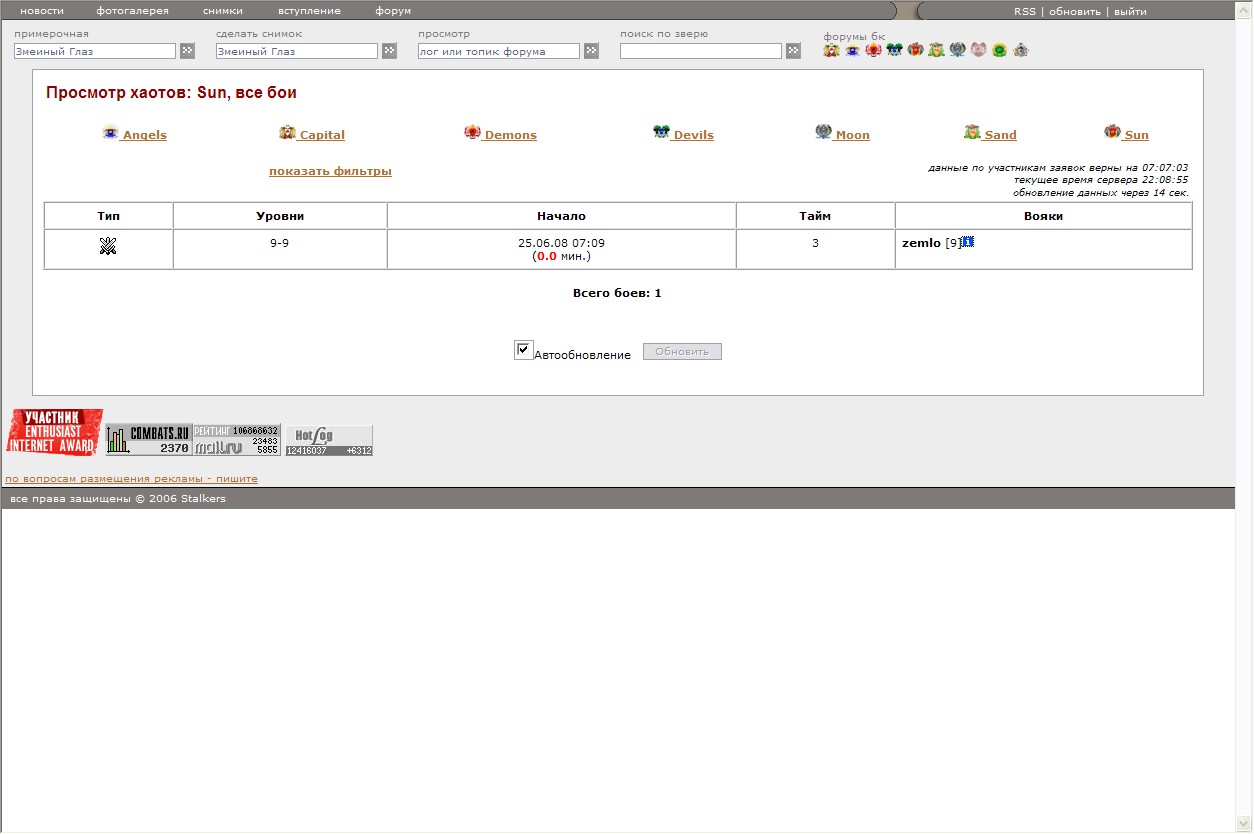Click into 'поиск по зверю' search field

coord(700,51)
